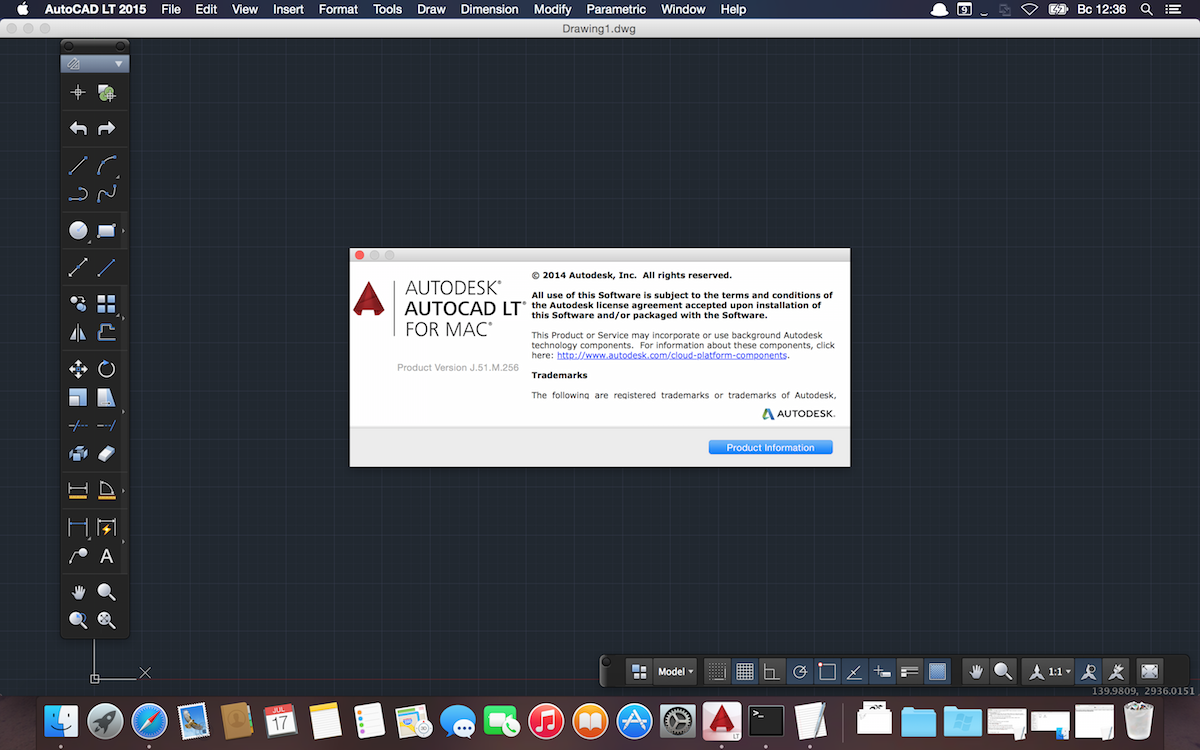Toggle Dynamic Input in the status bar
Viewport: 1200px width, 750px height.
pyautogui.click(x=881, y=672)
